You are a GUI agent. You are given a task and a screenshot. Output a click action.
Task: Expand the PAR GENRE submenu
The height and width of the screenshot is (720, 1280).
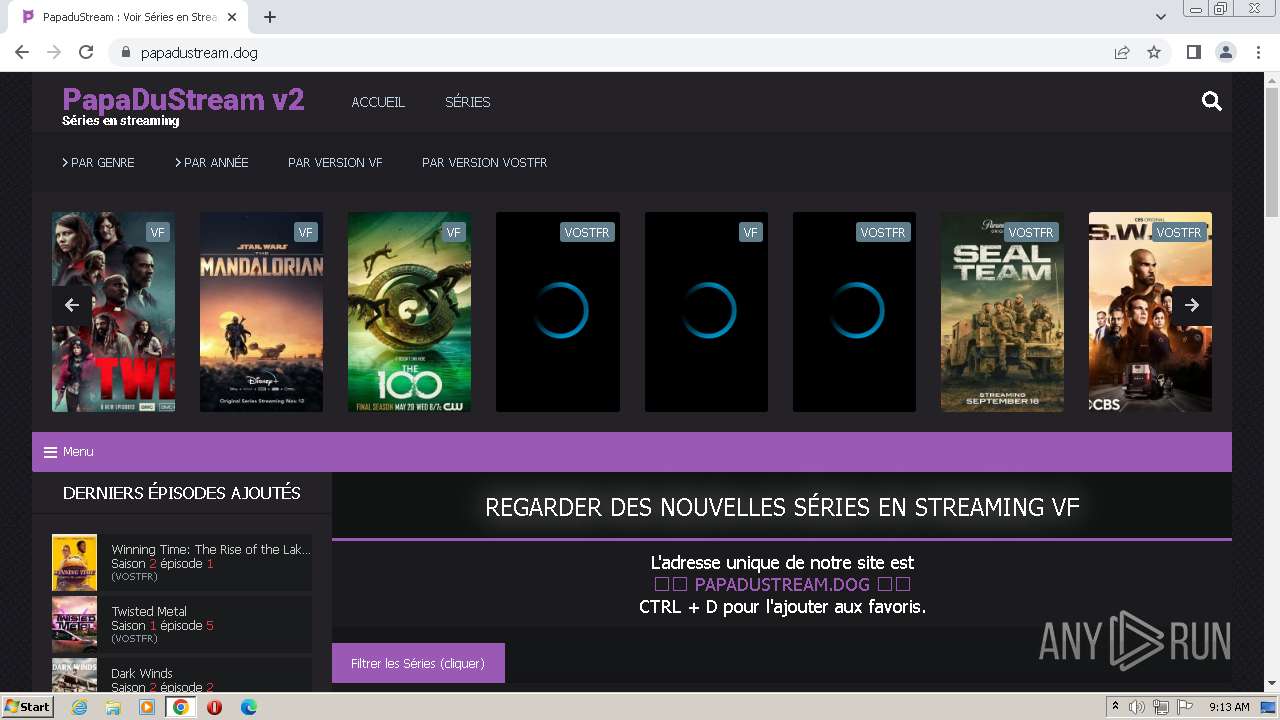pos(98,162)
